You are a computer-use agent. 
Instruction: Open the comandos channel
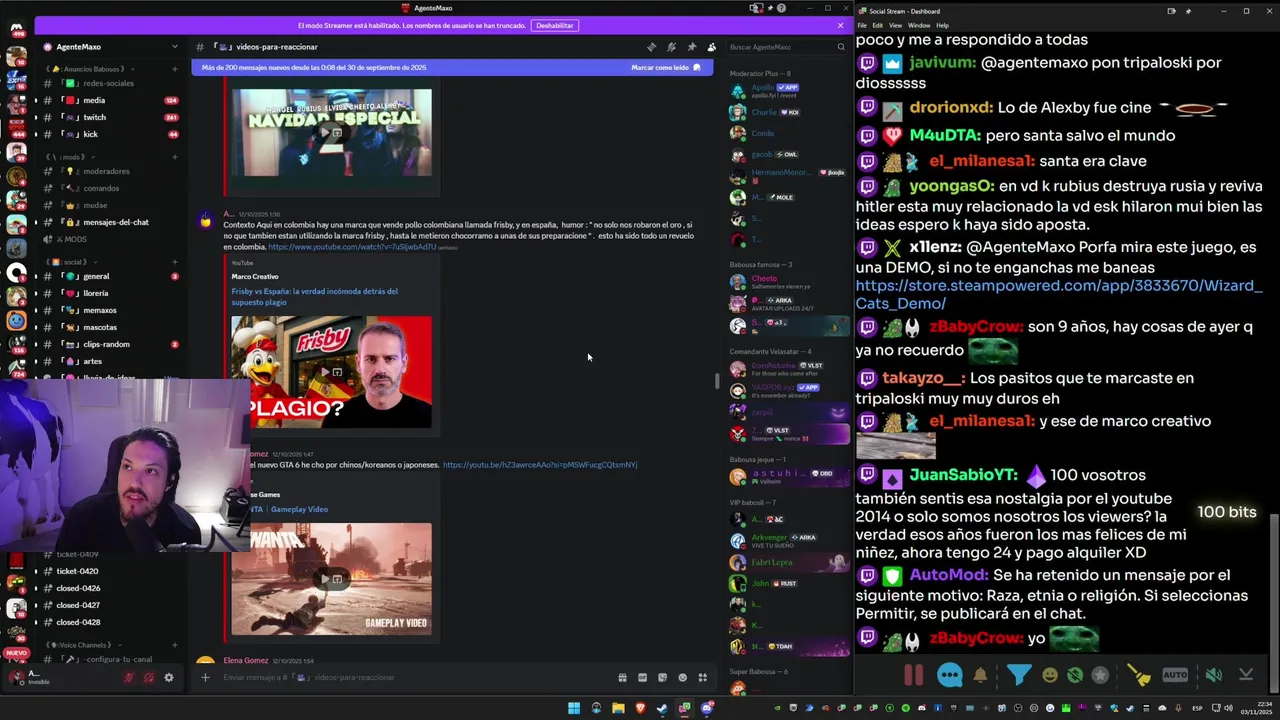[x=110, y=188]
